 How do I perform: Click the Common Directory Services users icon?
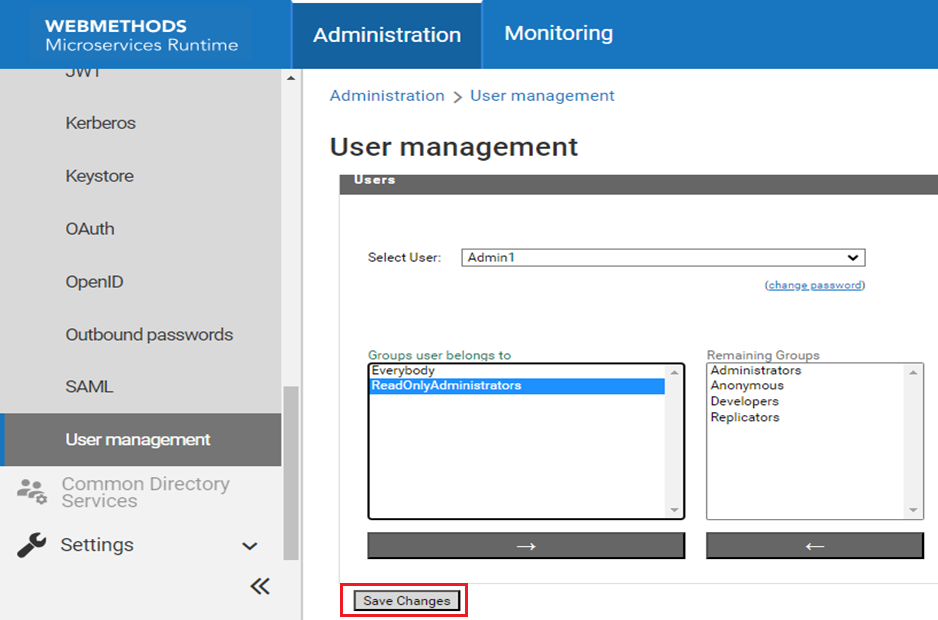point(32,491)
